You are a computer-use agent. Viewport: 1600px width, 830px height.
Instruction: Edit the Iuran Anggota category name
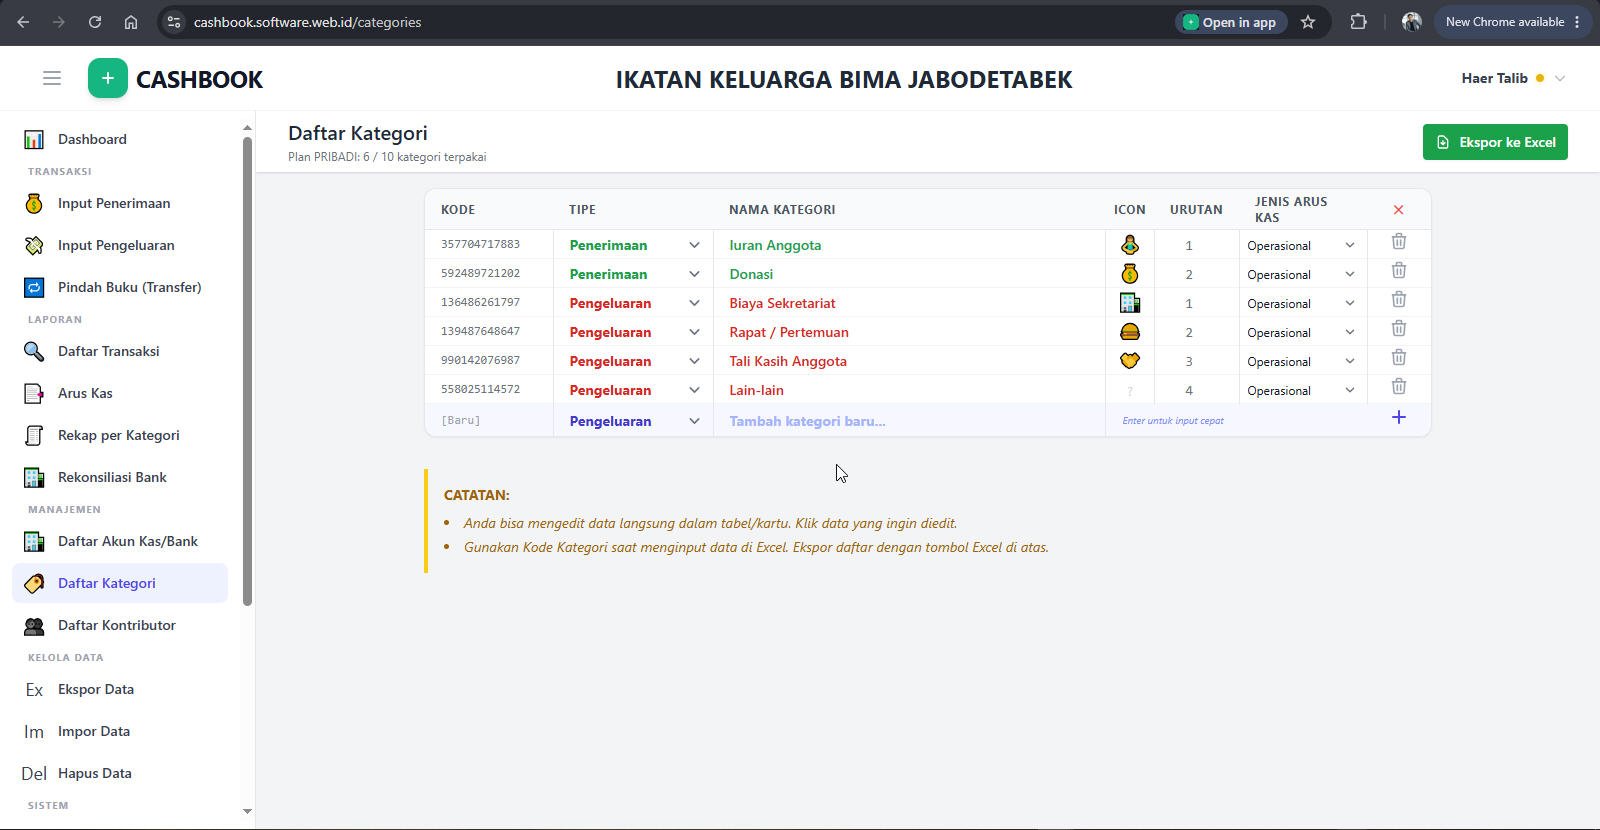[909, 245]
